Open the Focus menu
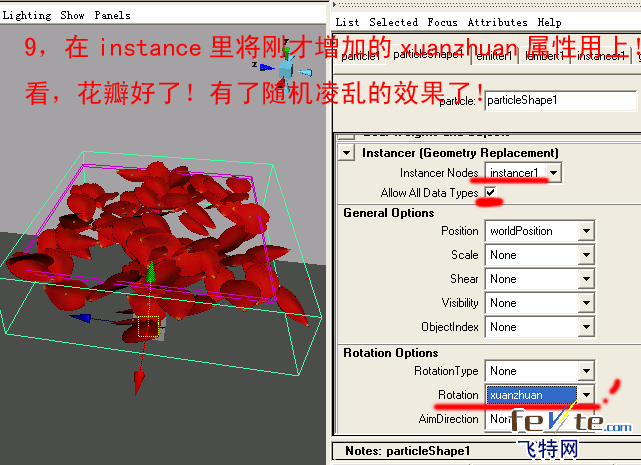Image resolution: width=641 pixels, height=465 pixels. 442,22
